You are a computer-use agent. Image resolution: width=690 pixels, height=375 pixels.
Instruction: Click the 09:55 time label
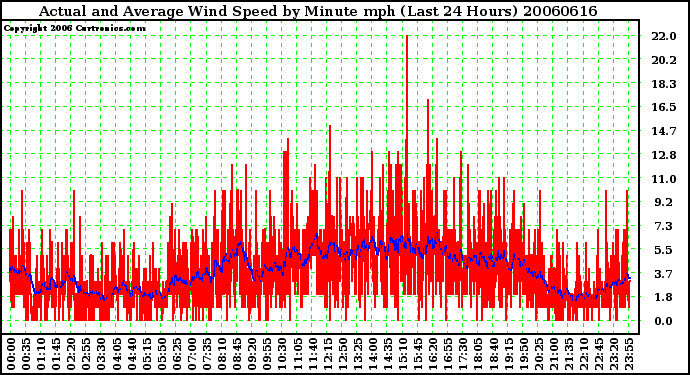[268, 354]
